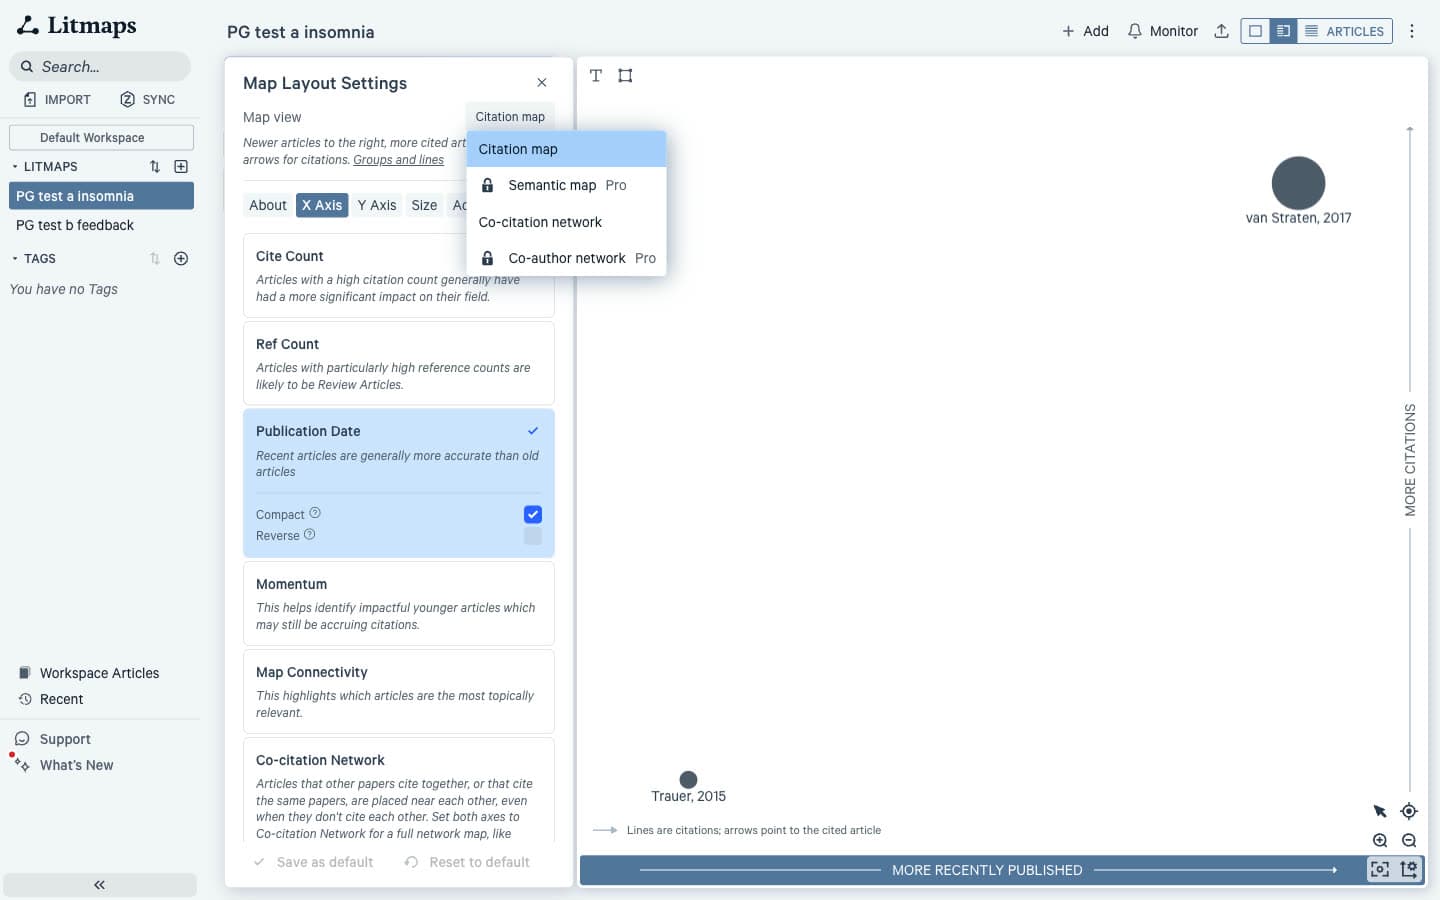Switch to split panel view icon
Screen dimensions: 1440x900
click(1283, 31)
